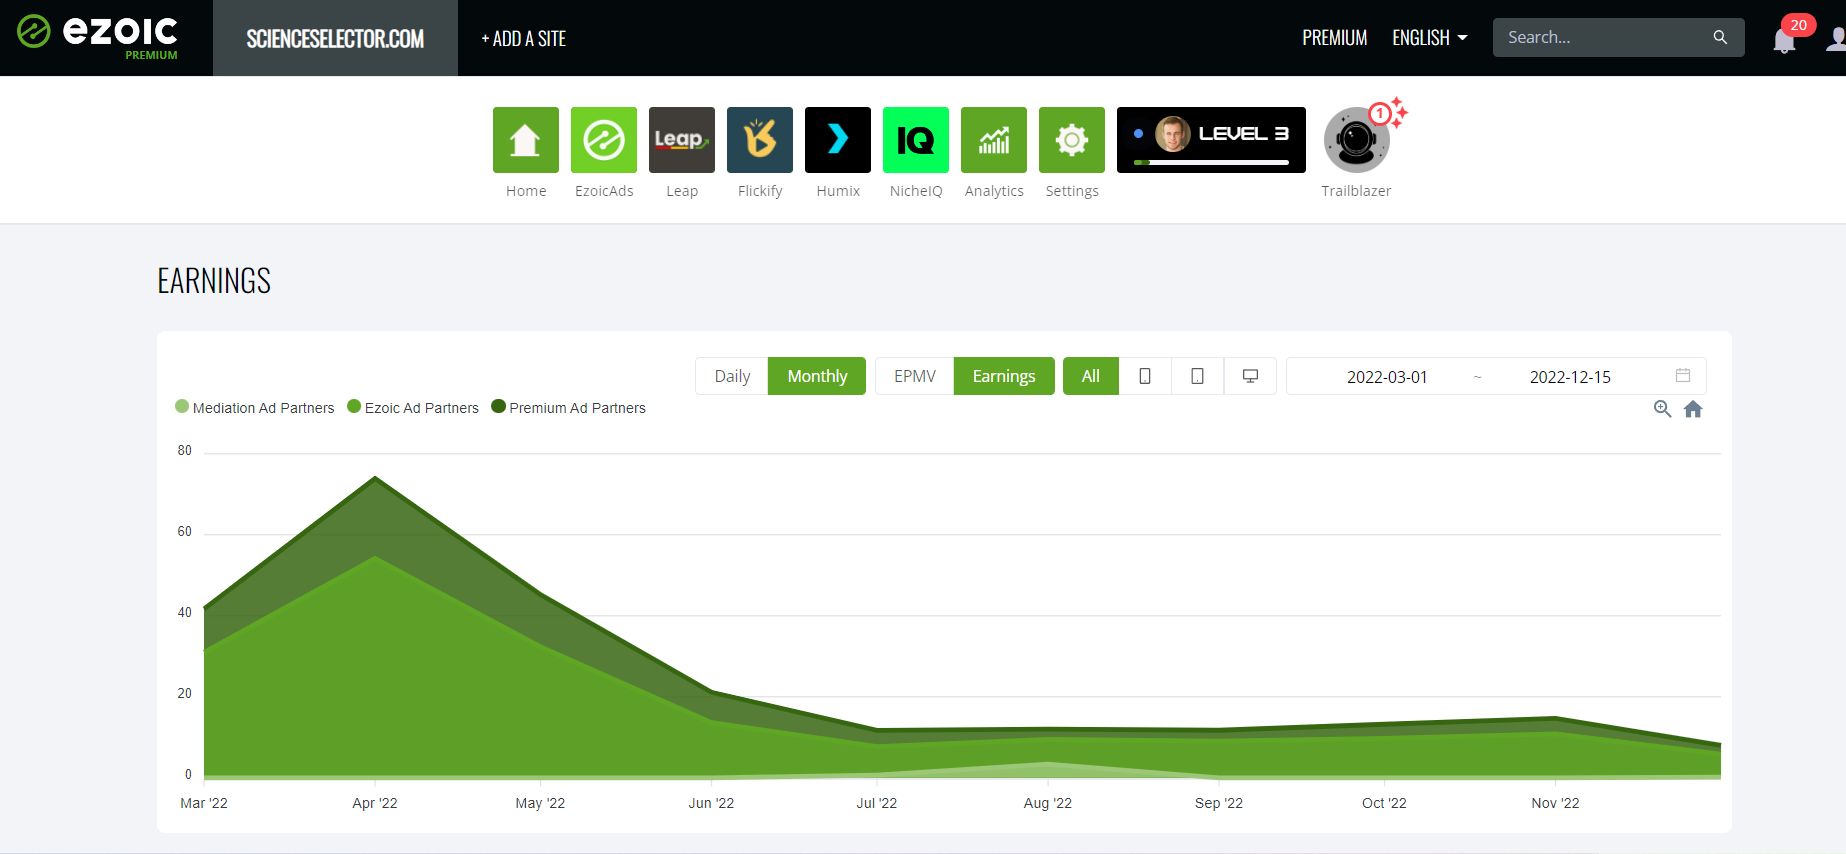This screenshot has height=854, width=1846.
Task: Open the Analytics icon
Action: (x=993, y=140)
